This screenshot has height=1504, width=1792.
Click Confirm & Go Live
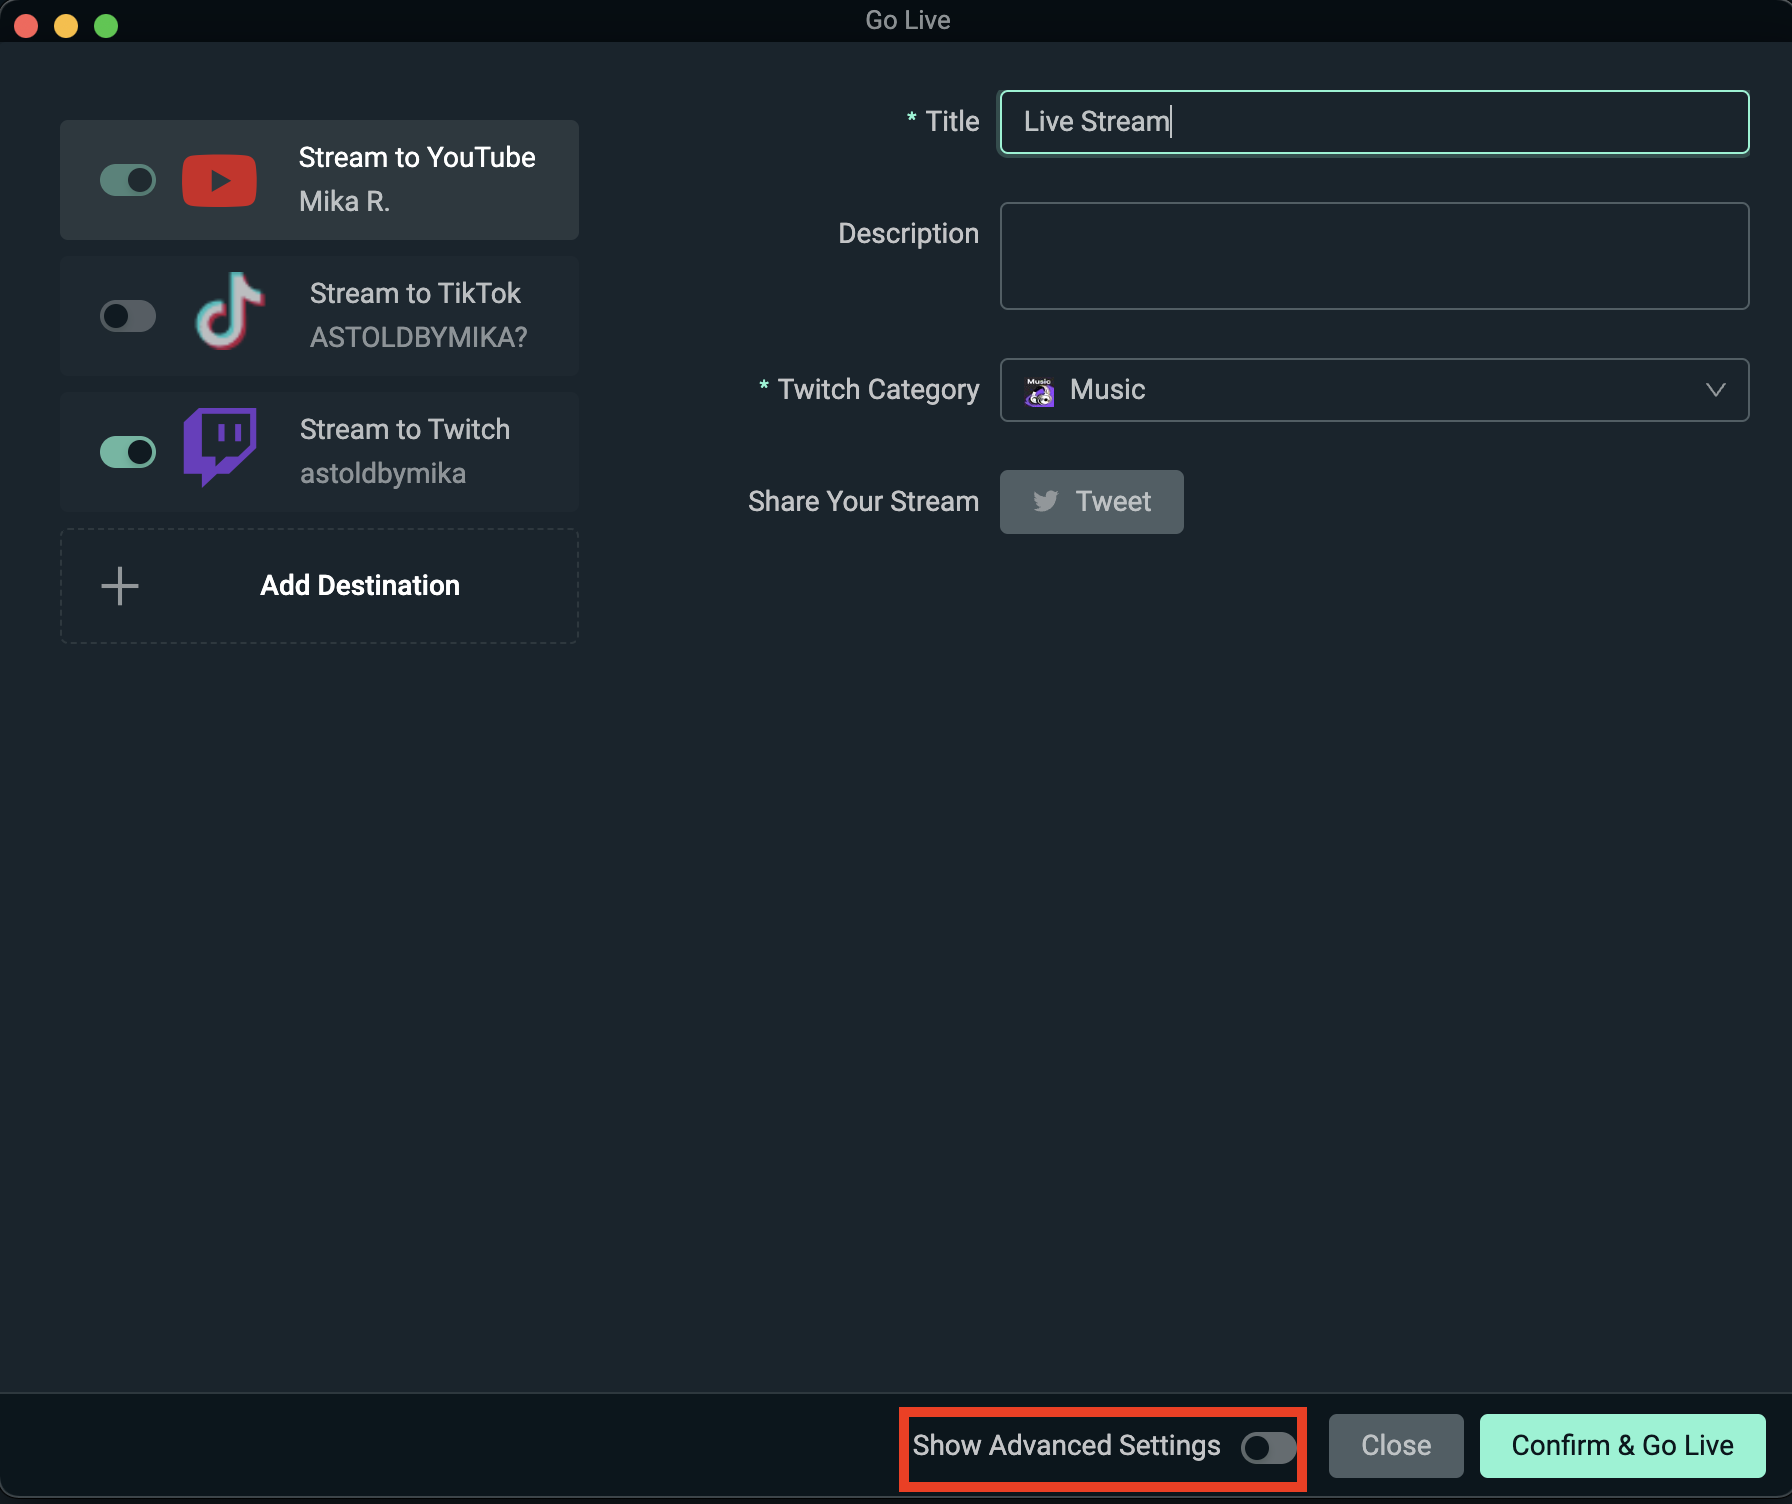point(1621,1445)
